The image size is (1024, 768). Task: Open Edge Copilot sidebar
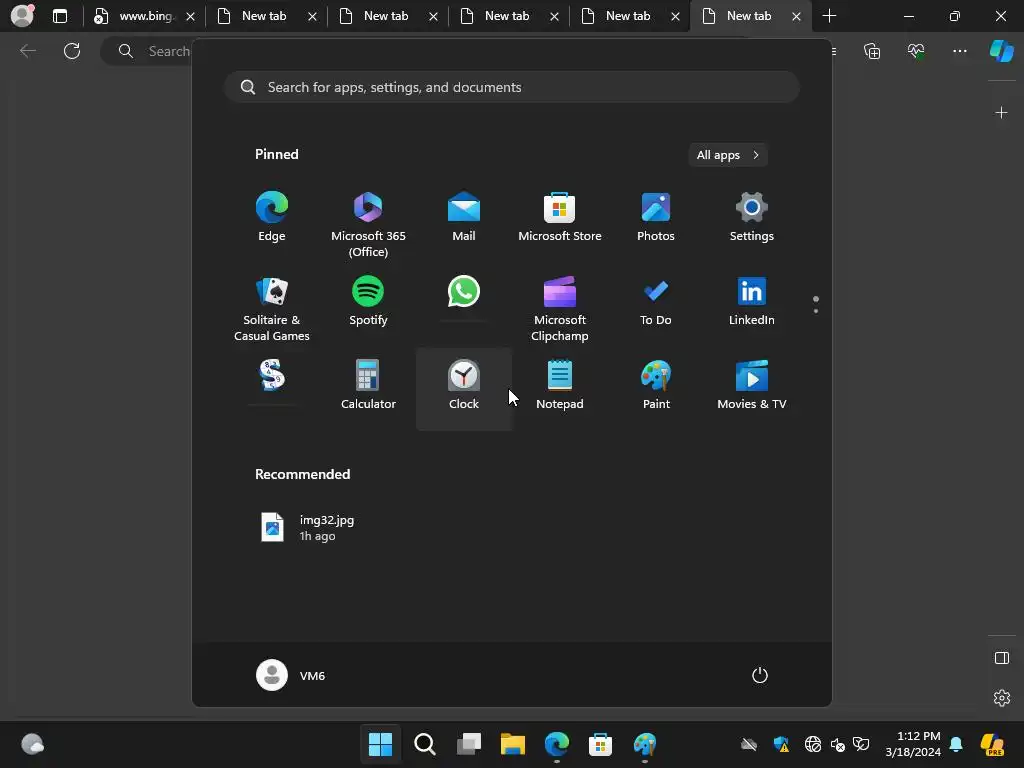coord(1001,50)
